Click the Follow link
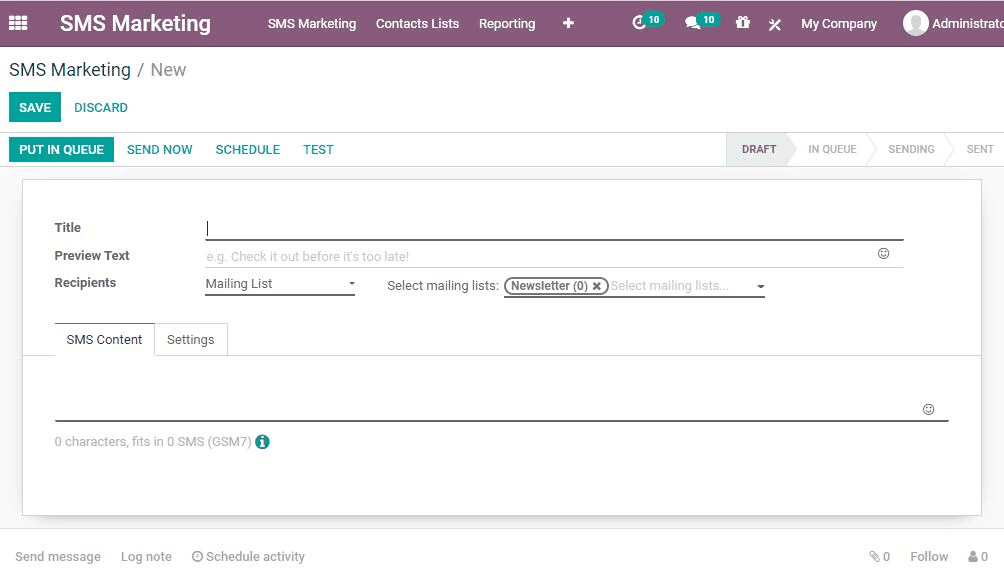 [929, 557]
